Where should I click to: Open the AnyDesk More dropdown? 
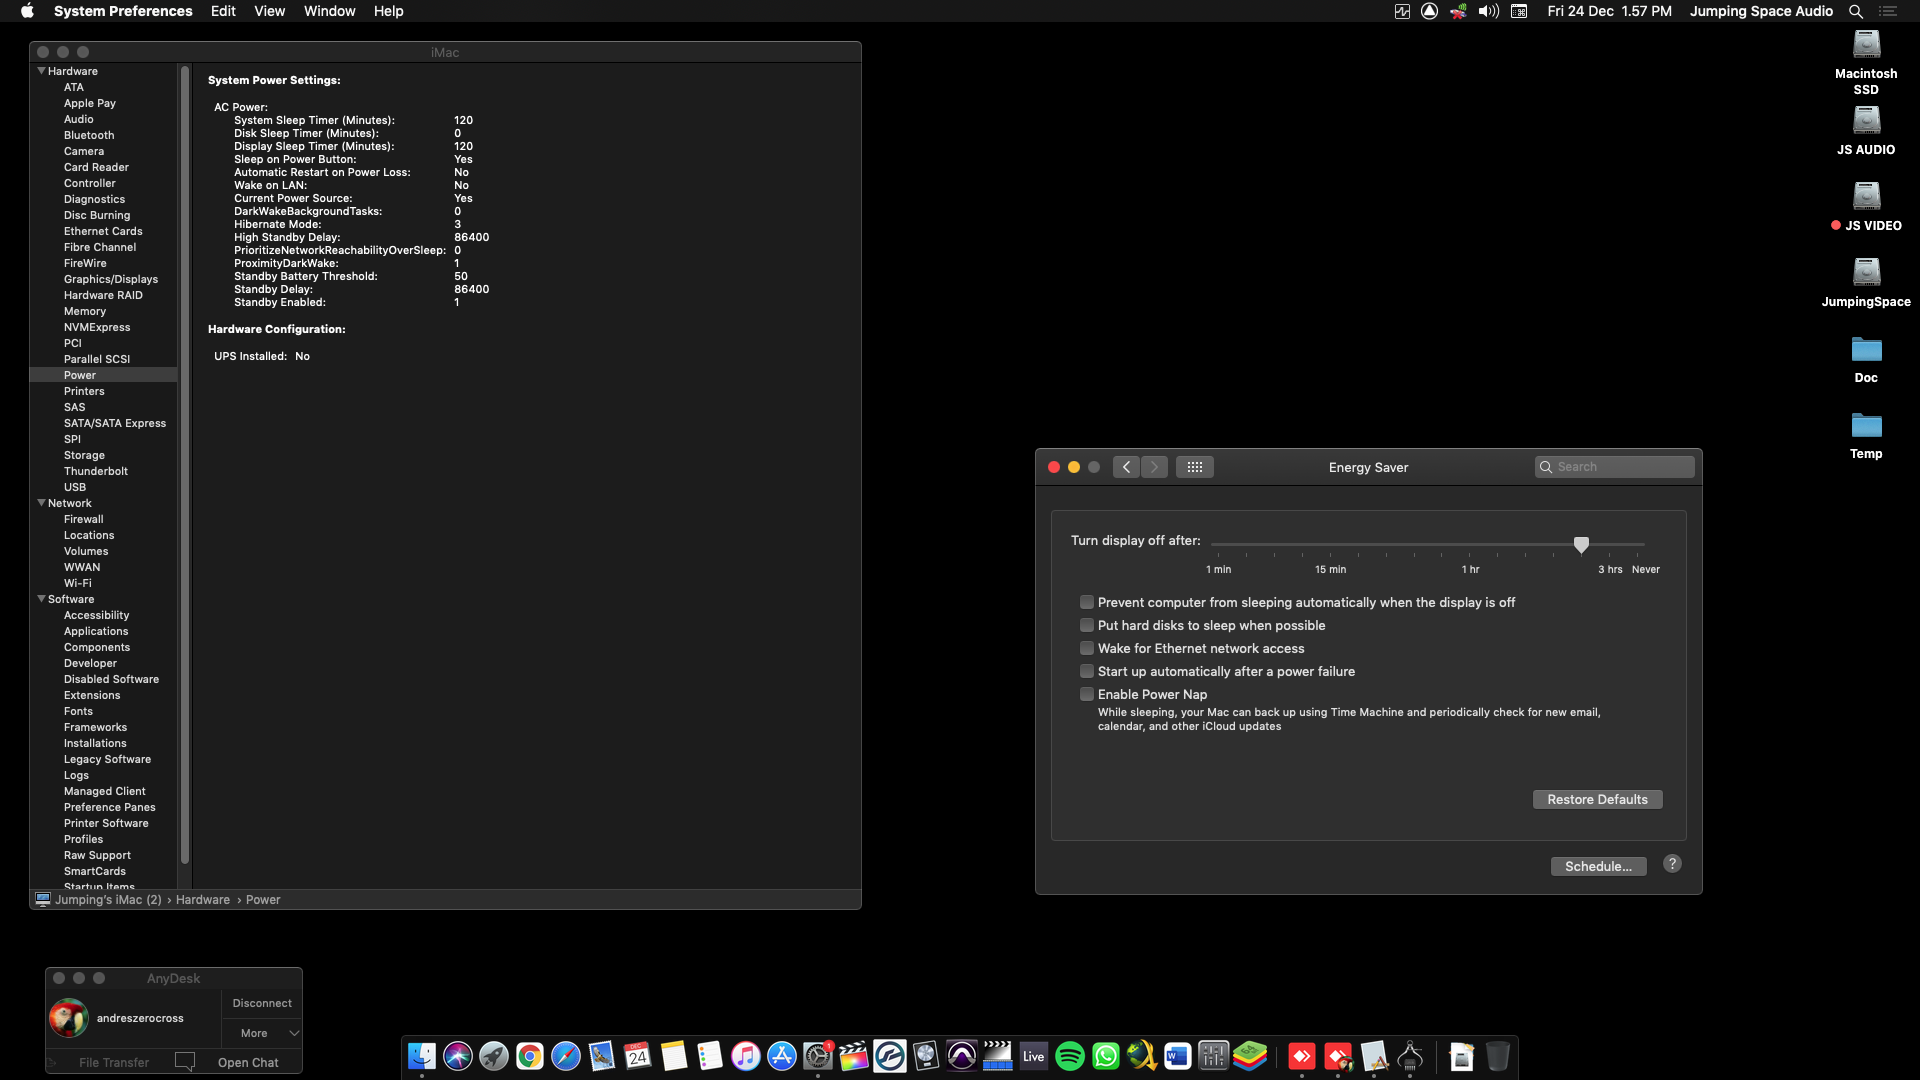coord(262,1033)
